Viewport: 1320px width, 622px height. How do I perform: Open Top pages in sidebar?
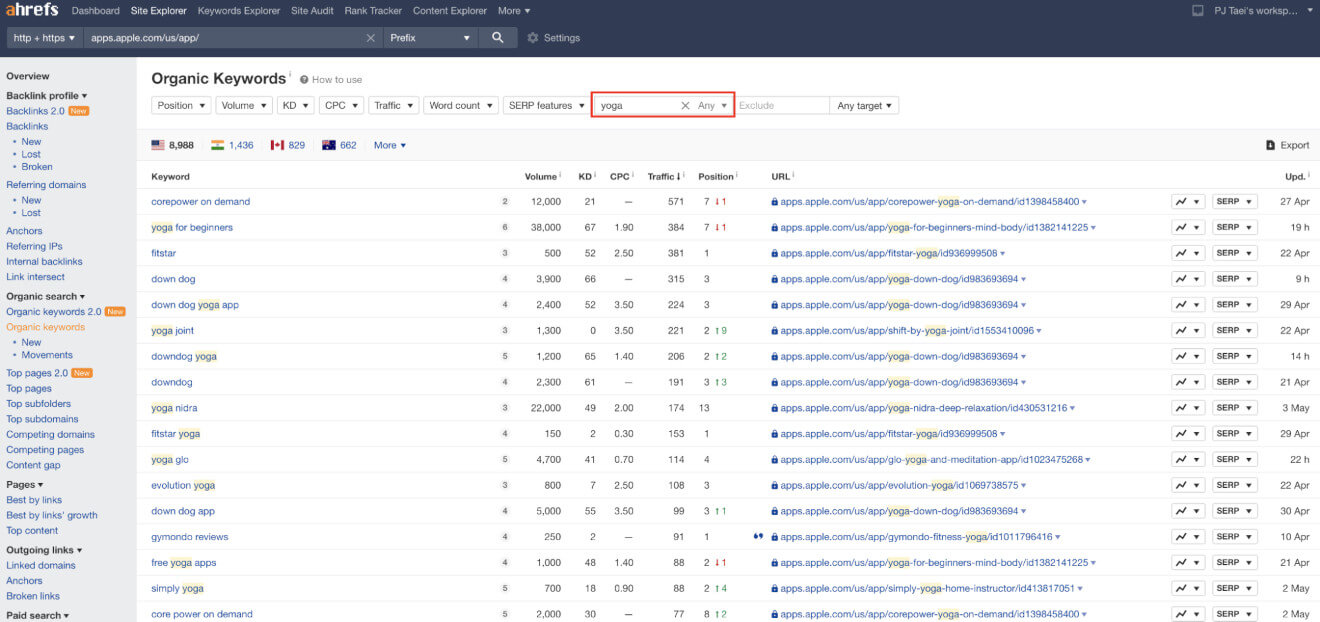(x=29, y=388)
